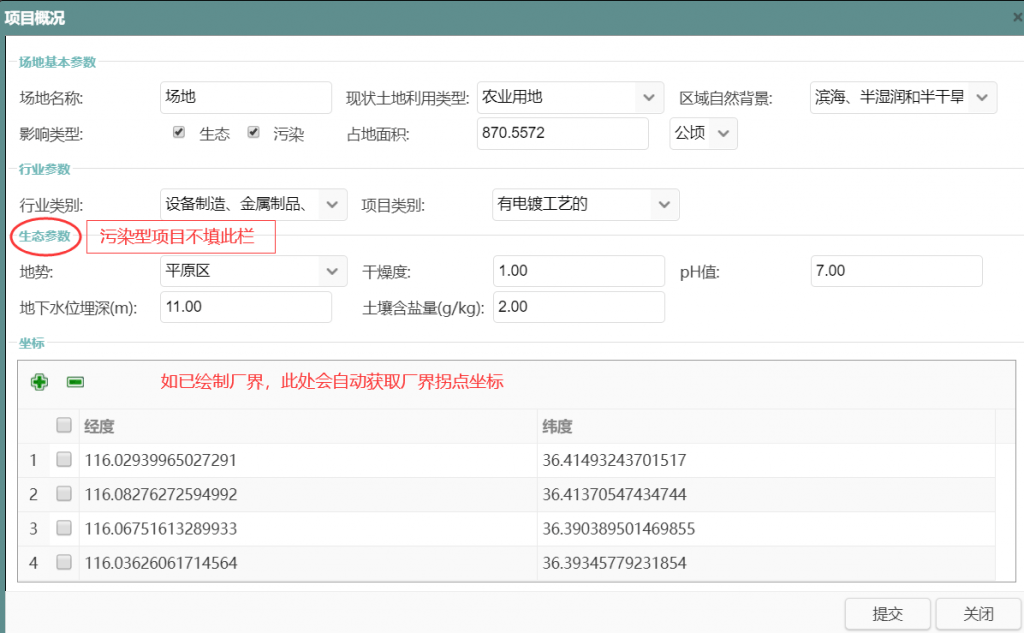The image size is (1024, 633).
Task: Tick the checkbox for coordinate row 3
Action: tap(64, 528)
